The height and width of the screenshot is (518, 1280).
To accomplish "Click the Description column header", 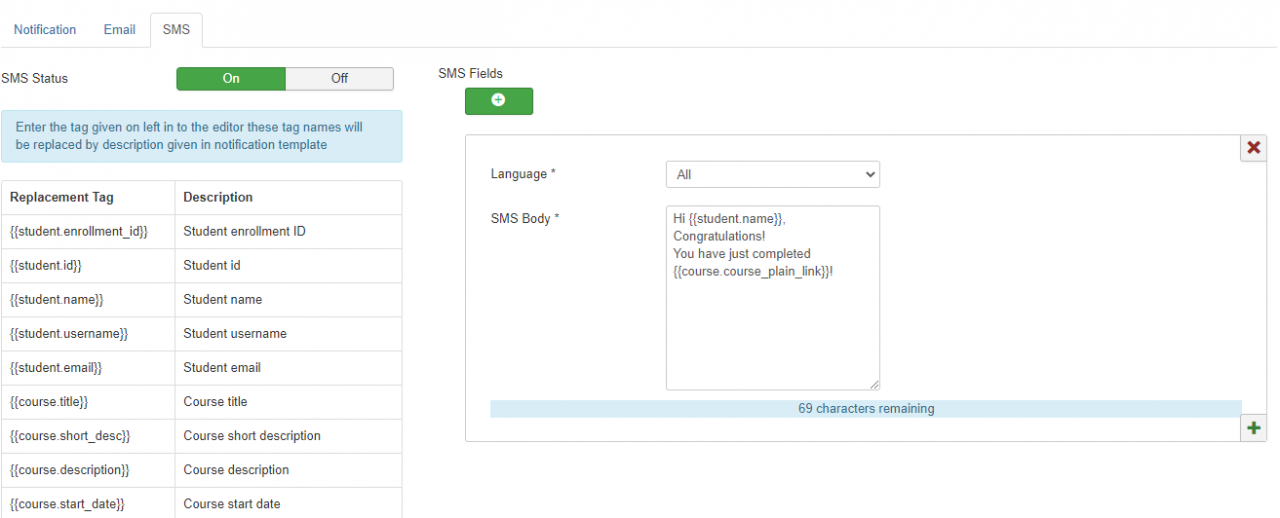I will point(218,198).
